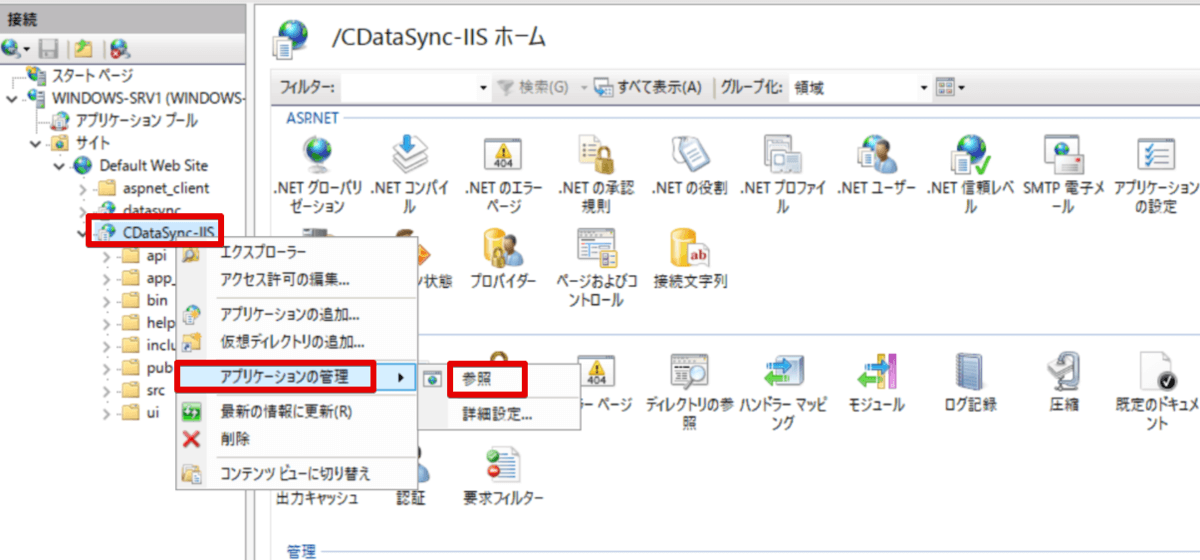Click the フィルター text input field

point(409,88)
